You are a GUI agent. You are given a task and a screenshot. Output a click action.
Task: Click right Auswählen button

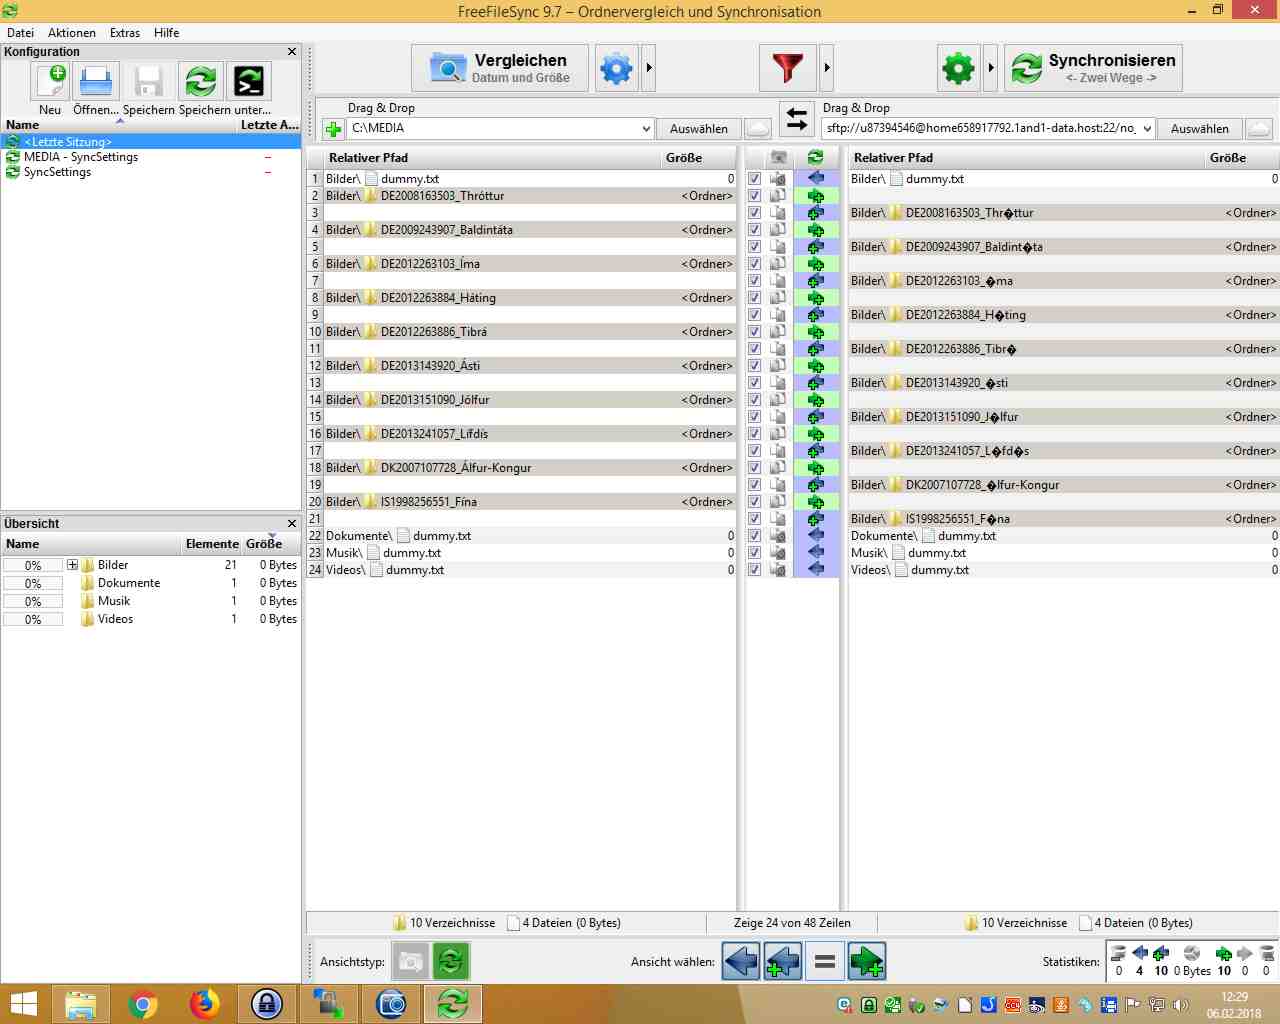point(1200,128)
